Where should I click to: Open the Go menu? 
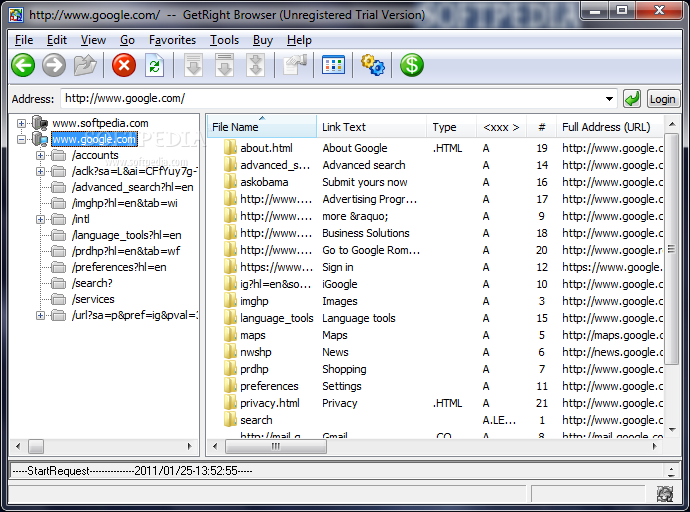[127, 40]
